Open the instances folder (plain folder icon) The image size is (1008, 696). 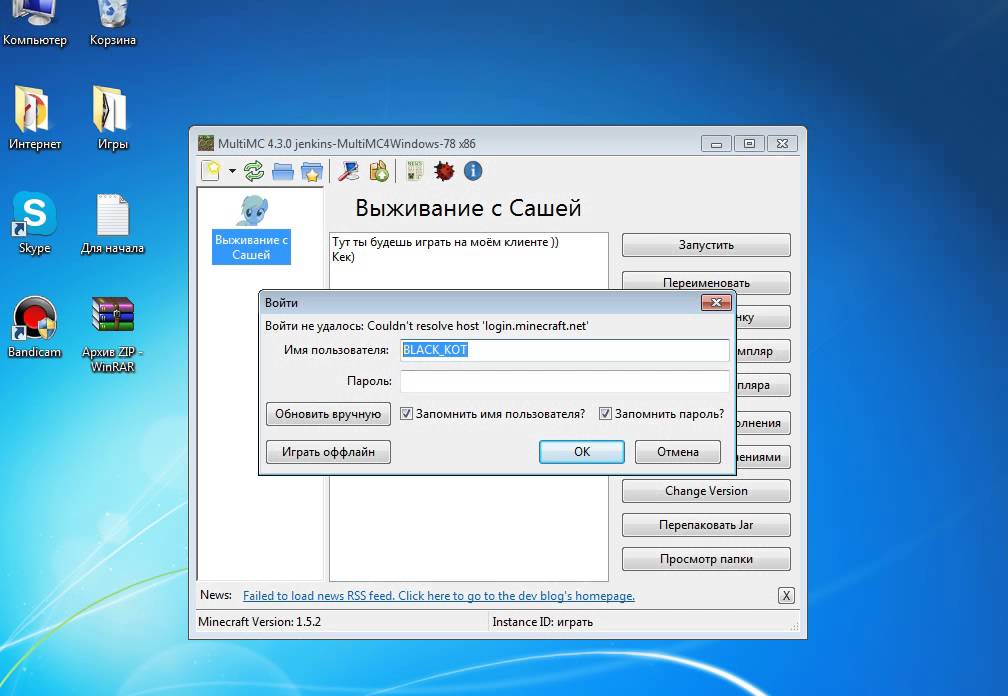coord(283,171)
